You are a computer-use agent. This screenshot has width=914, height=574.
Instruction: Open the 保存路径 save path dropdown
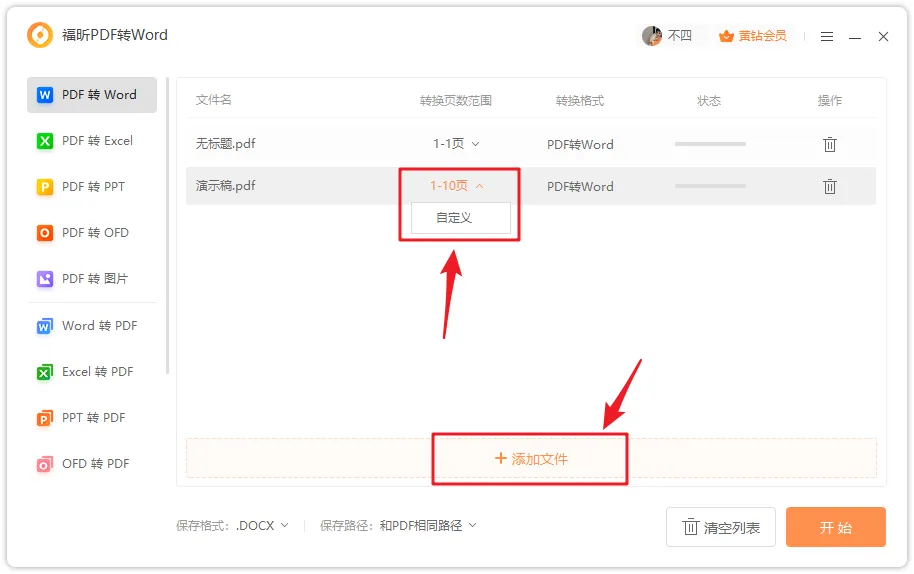click(428, 526)
